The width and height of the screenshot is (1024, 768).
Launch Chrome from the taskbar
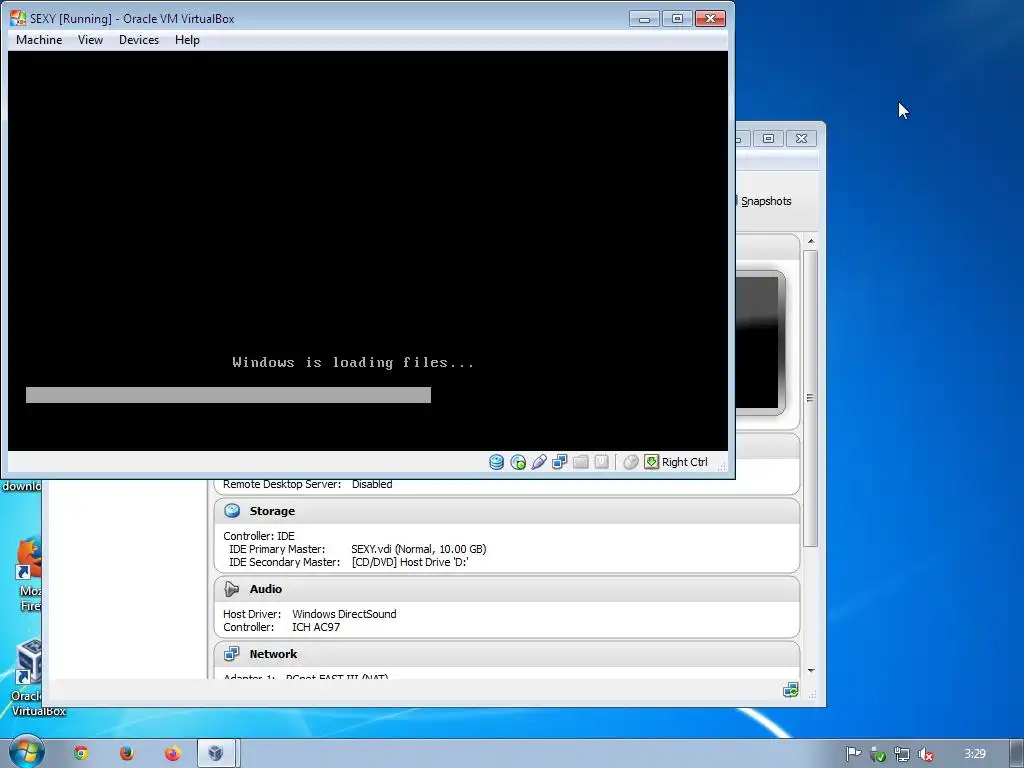[x=81, y=754]
